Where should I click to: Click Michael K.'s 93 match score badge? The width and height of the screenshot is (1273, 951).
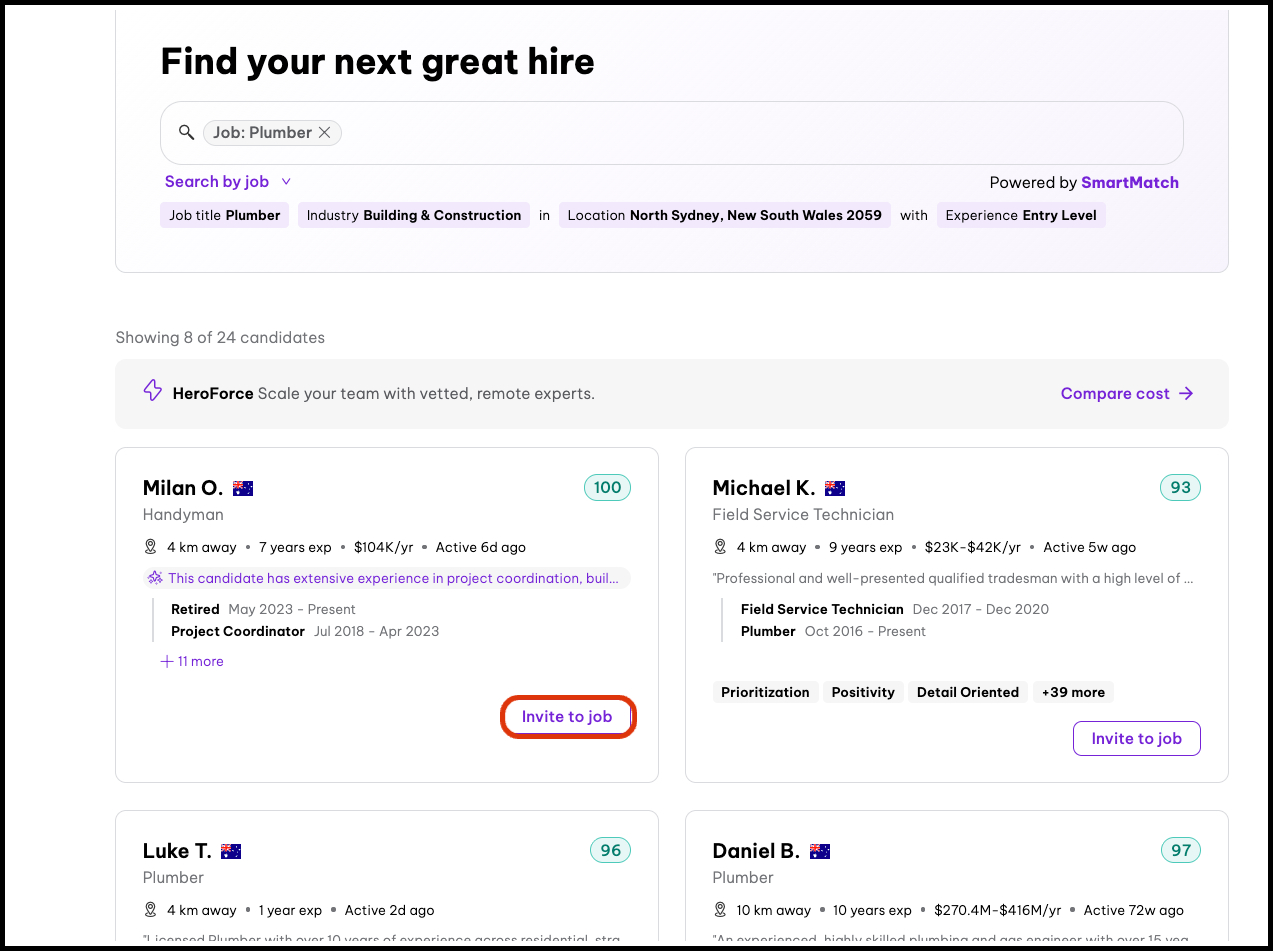pos(1180,488)
